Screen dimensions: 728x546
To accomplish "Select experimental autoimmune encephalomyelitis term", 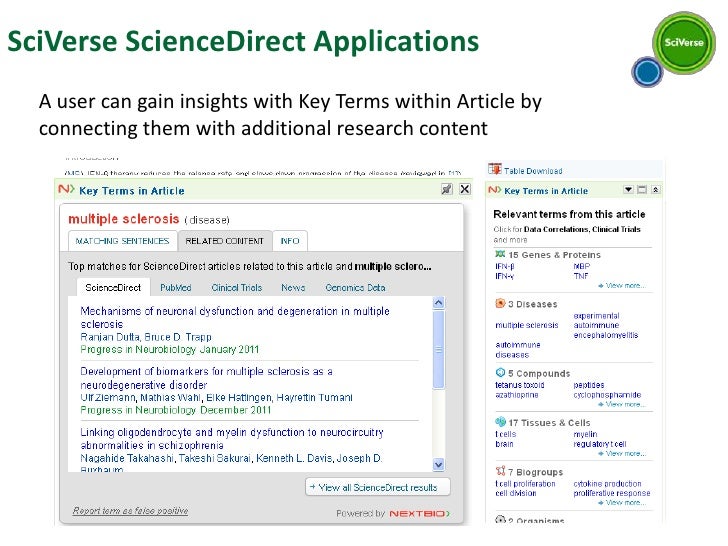I will (x=606, y=325).
